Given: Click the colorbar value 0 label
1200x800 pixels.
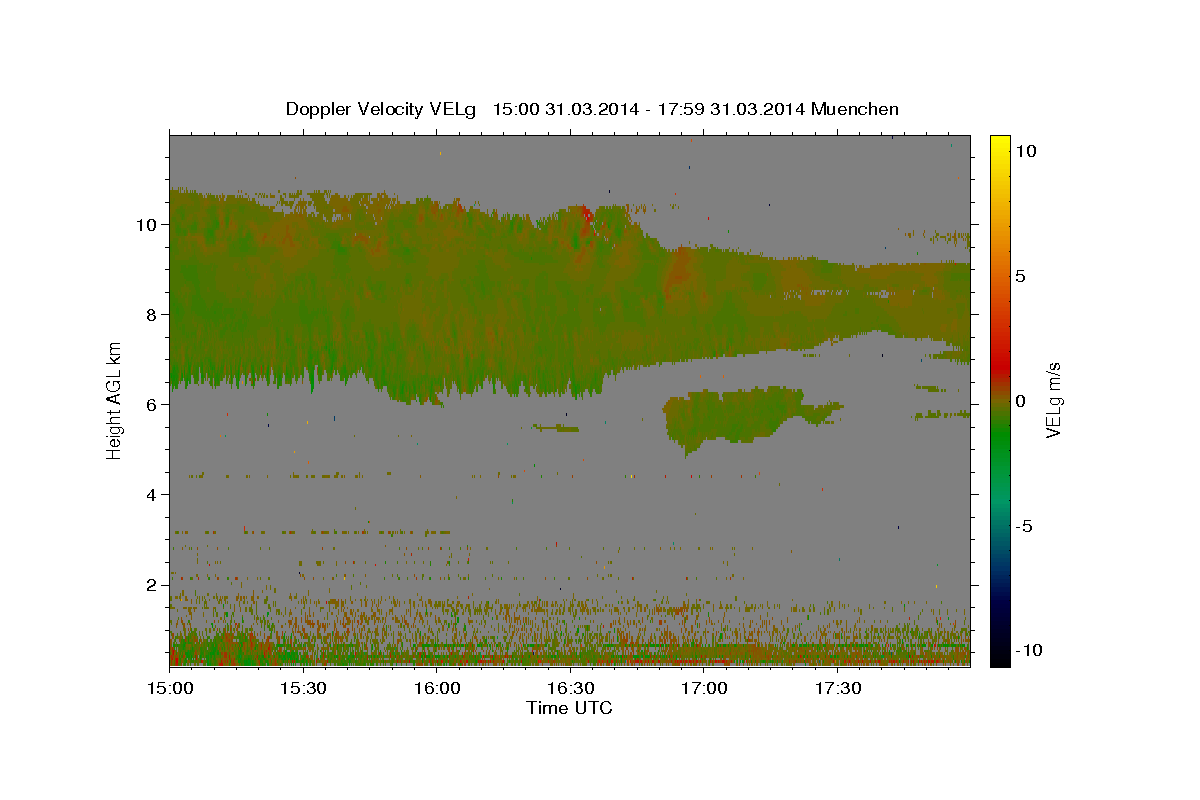Looking at the screenshot, I should (x=1020, y=401).
